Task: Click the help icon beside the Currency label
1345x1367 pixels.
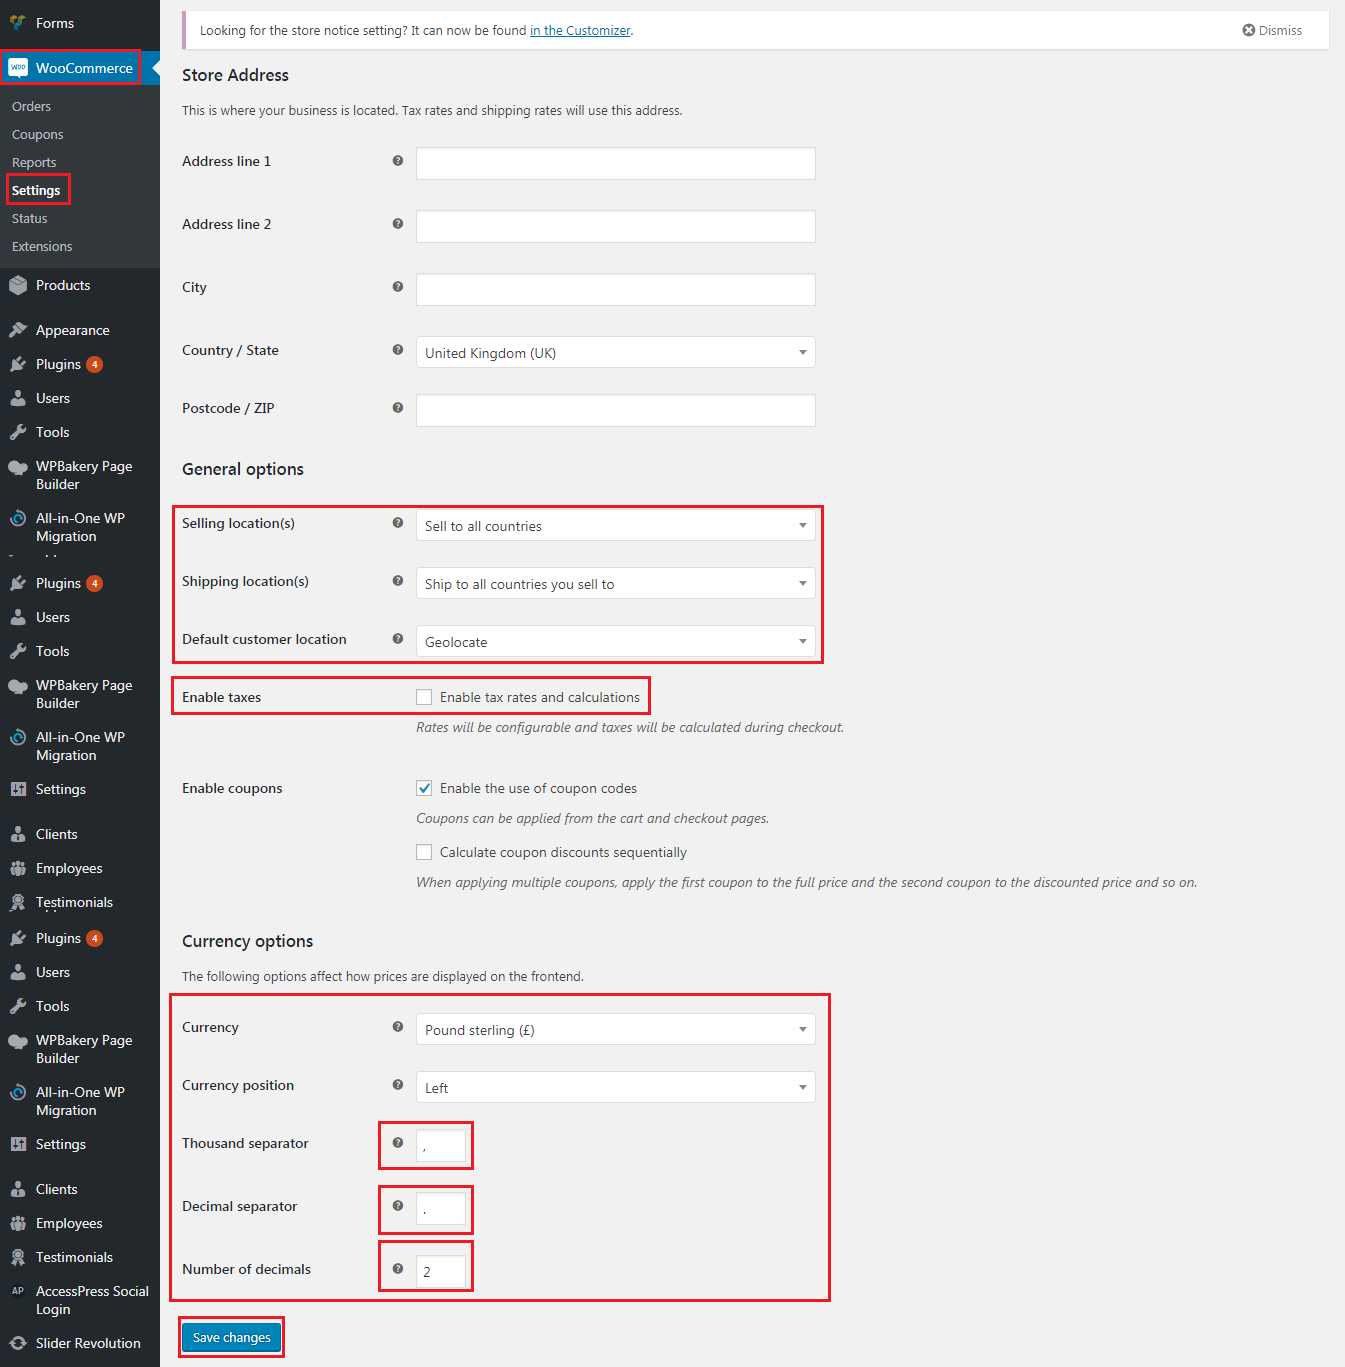Action: 398,1027
